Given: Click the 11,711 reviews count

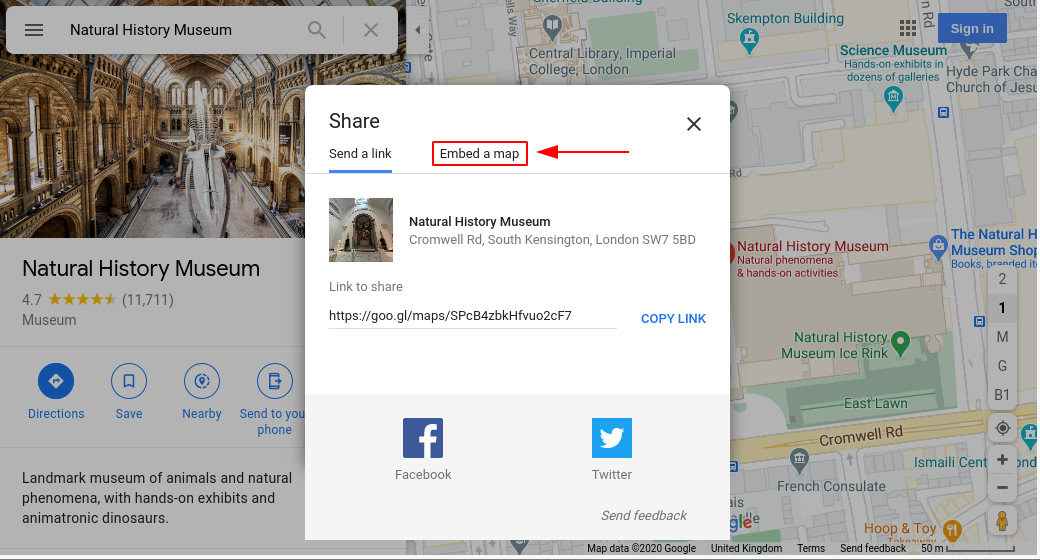Looking at the screenshot, I should point(148,300).
